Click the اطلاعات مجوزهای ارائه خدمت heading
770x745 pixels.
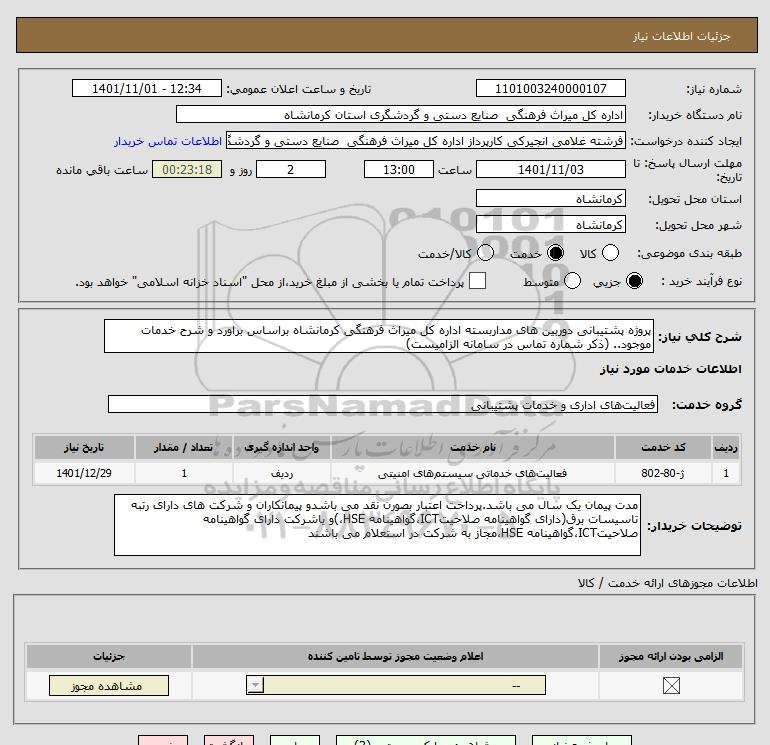668,583
